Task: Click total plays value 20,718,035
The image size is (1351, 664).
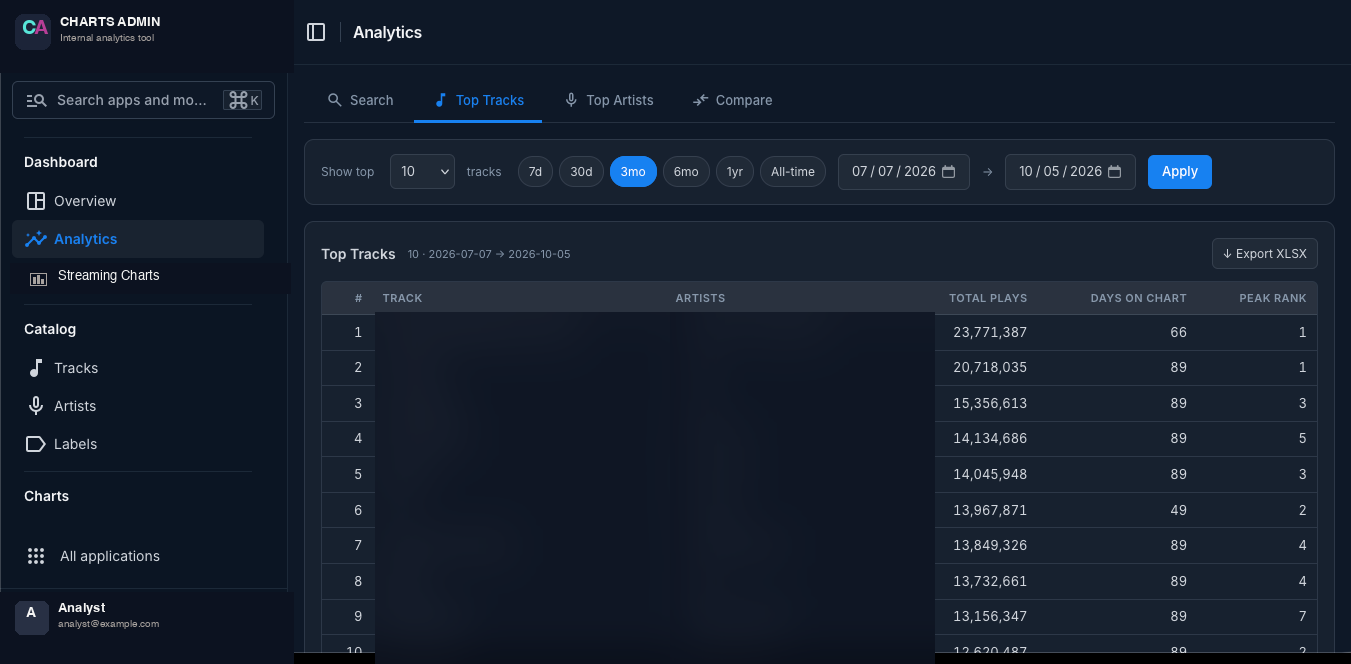Action: (x=990, y=368)
